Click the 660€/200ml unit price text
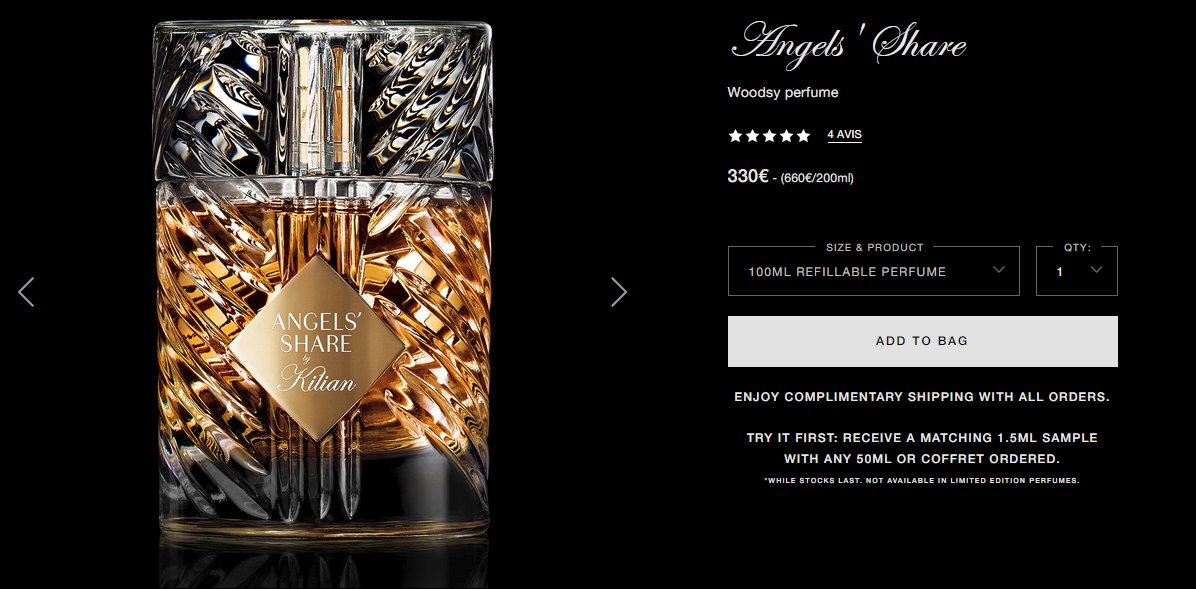This screenshot has height=589, width=1196. point(817,179)
